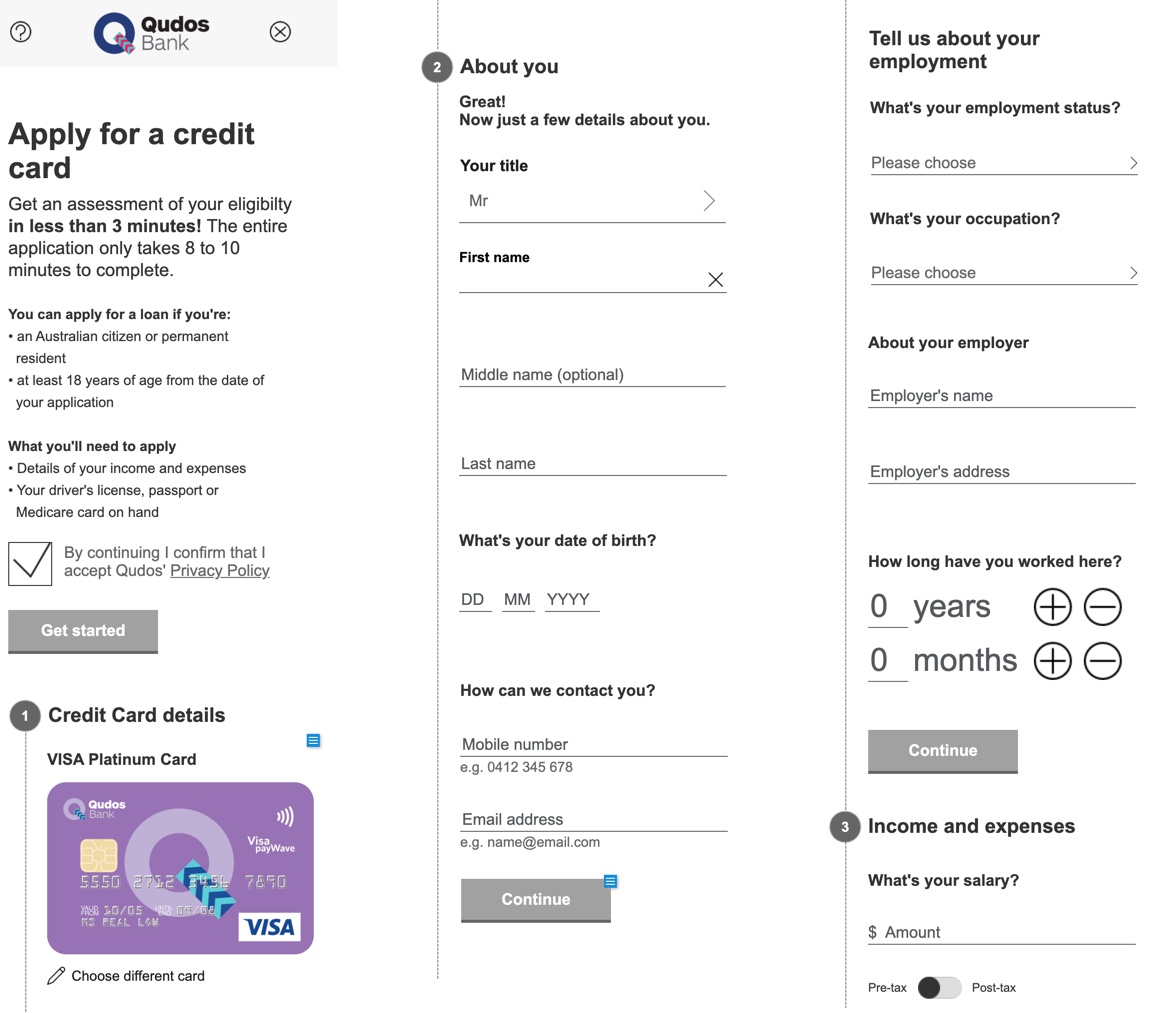Open the Your title dropdown showing Mr
1156x1013 pixels.
592,201
